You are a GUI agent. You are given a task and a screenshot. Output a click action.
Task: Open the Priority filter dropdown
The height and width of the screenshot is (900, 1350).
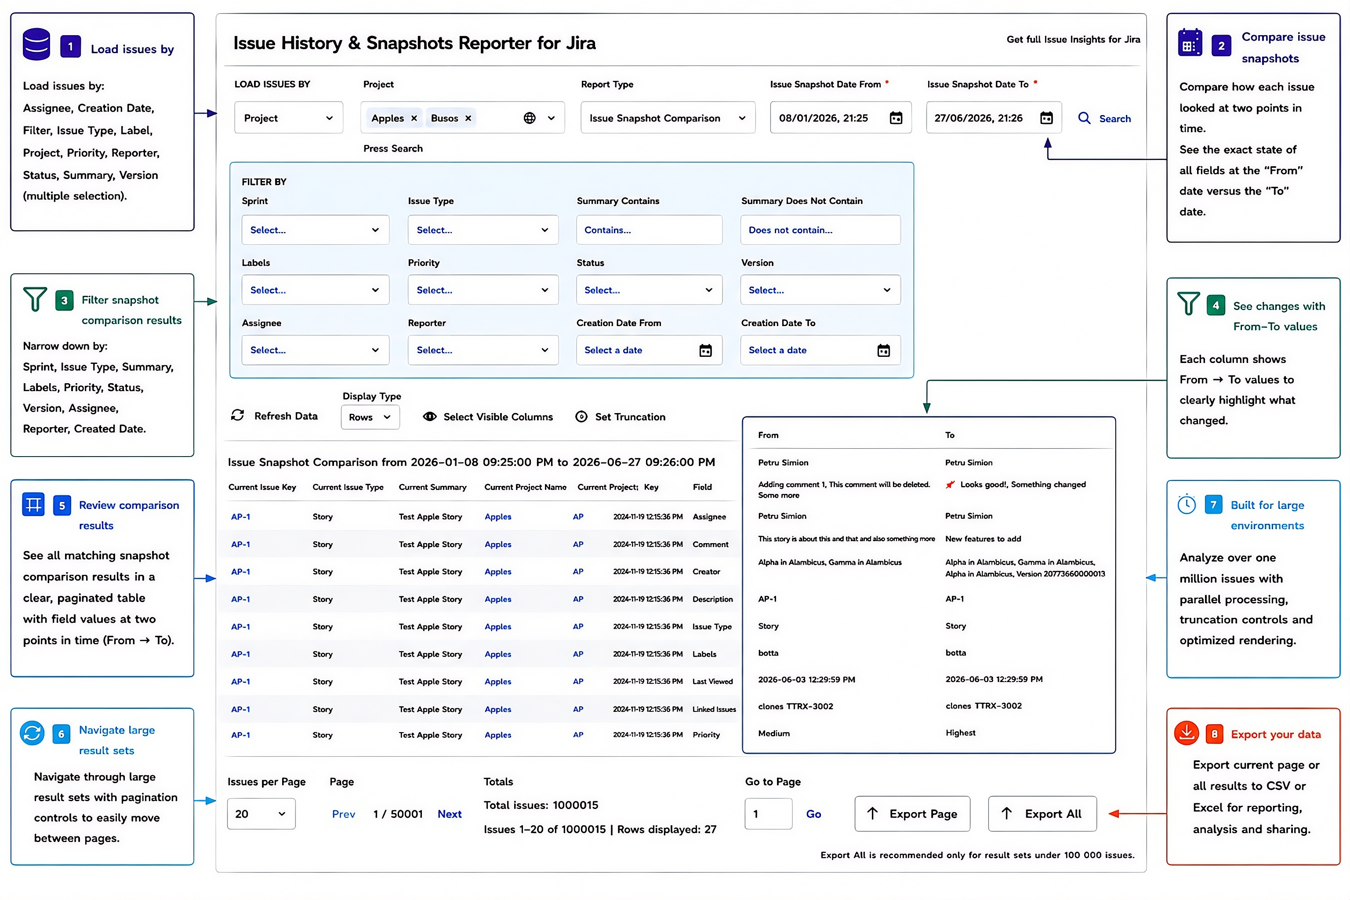click(x=483, y=290)
